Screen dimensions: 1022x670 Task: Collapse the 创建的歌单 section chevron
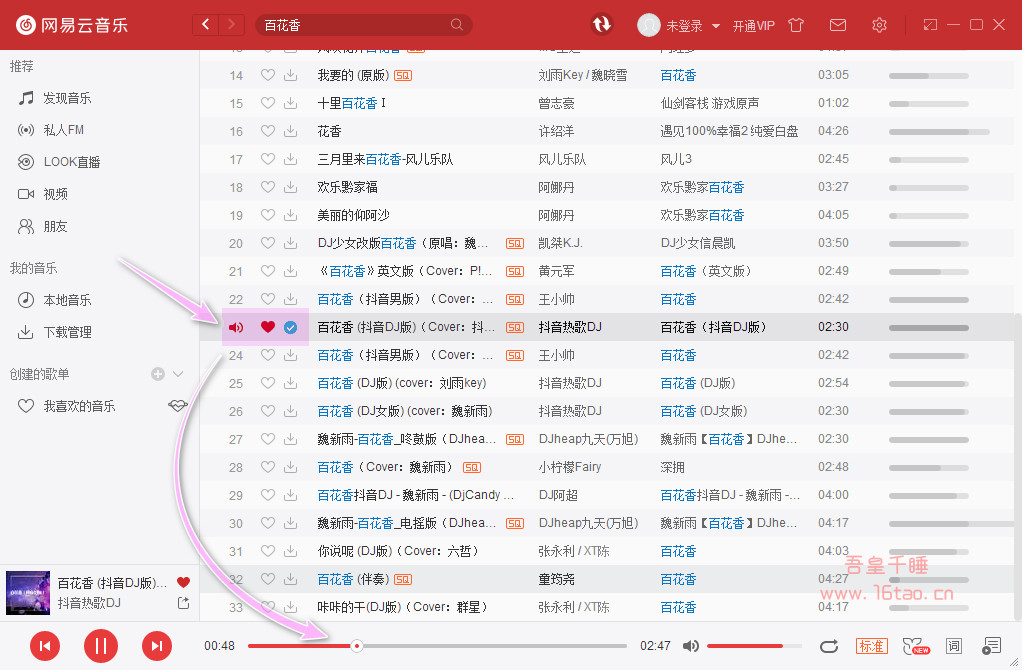coord(179,374)
